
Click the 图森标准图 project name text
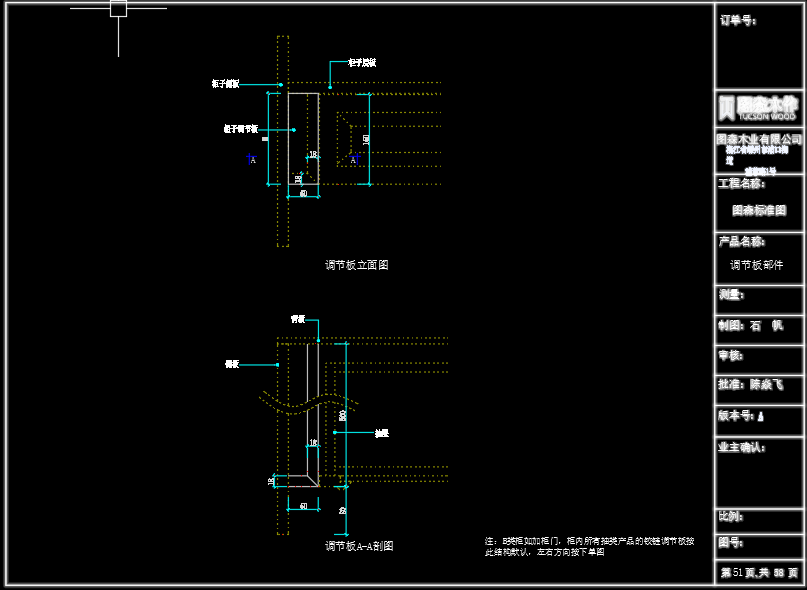tap(759, 211)
